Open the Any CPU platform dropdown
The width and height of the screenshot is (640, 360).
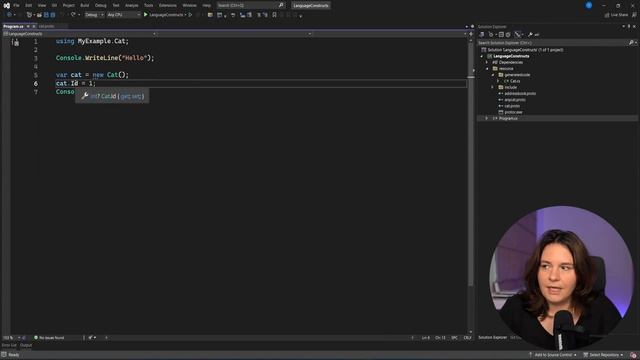[124, 15]
